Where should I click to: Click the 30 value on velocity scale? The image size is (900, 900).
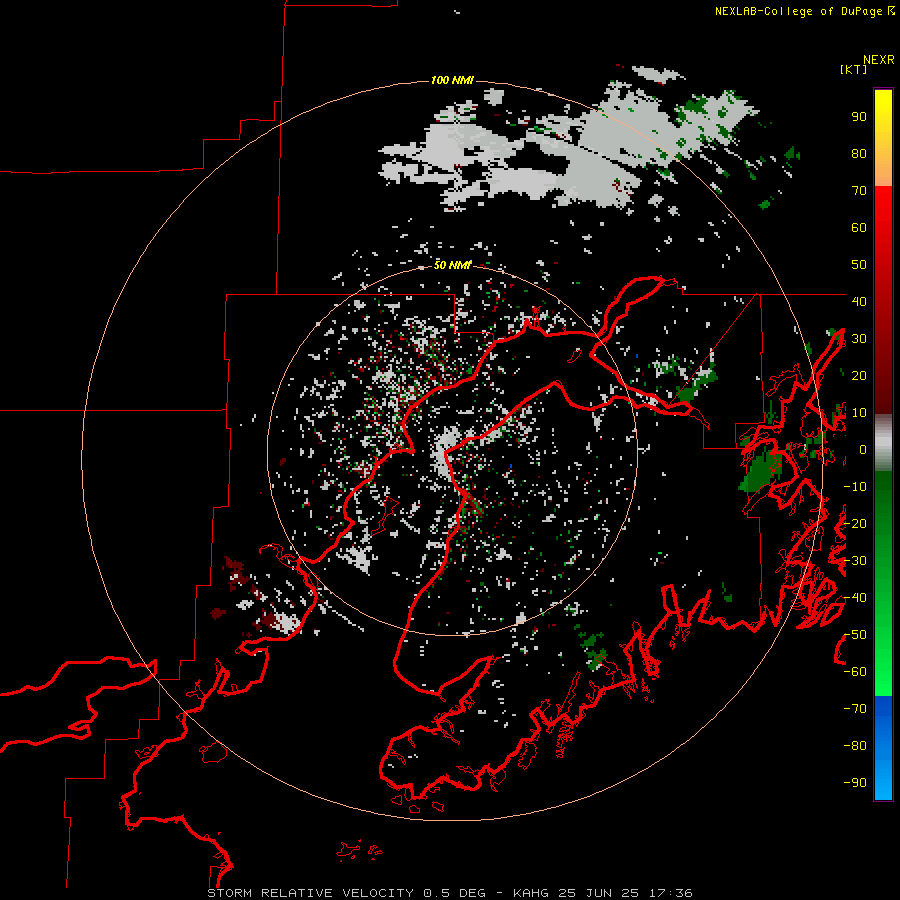(x=859, y=339)
